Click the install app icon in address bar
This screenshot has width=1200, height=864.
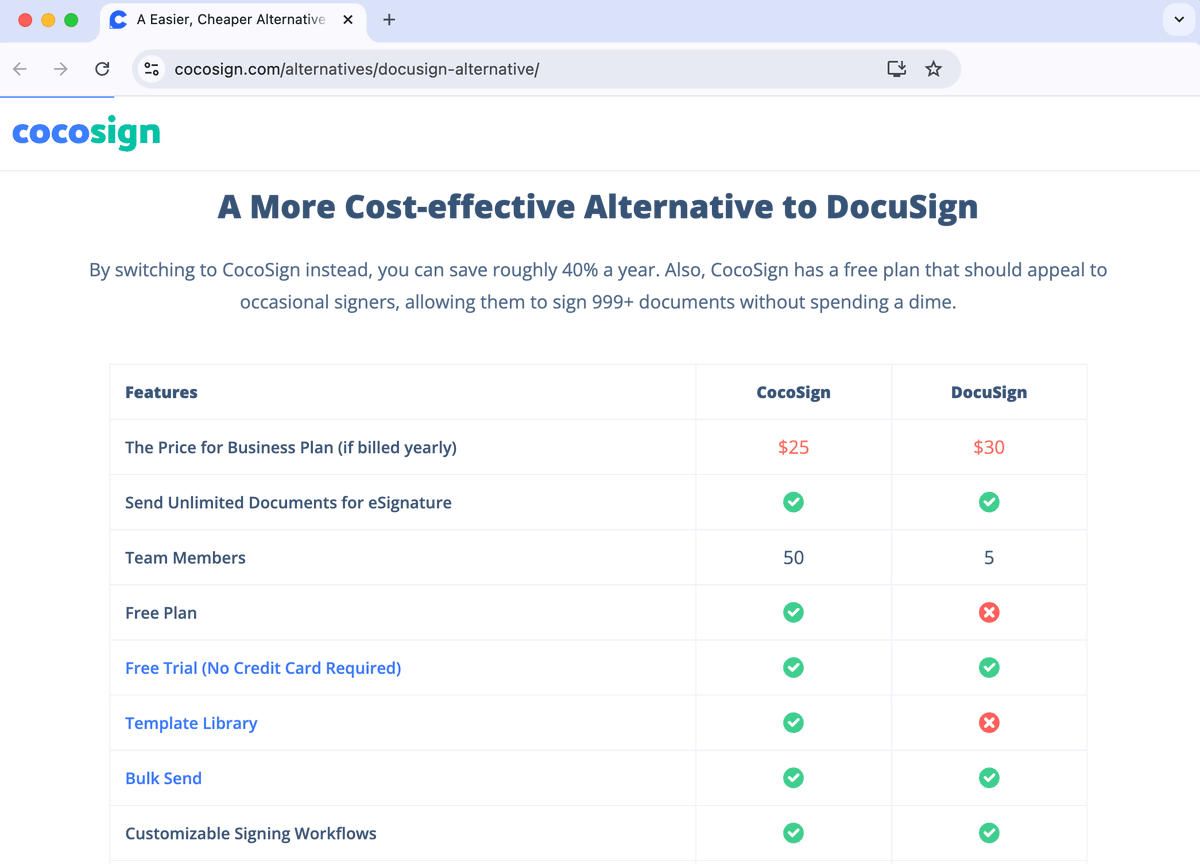(x=897, y=69)
